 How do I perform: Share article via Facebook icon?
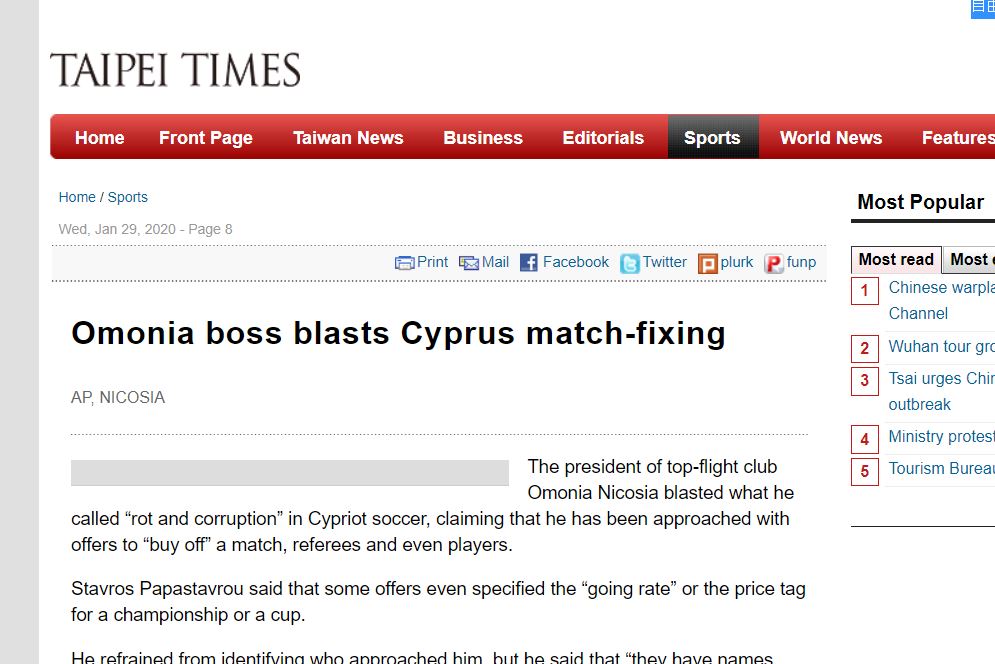(x=529, y=263)
